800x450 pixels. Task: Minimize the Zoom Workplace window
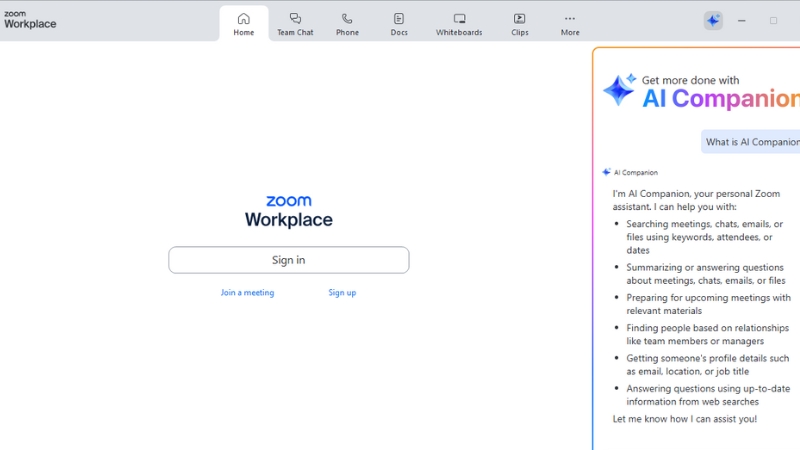[741, 21]
